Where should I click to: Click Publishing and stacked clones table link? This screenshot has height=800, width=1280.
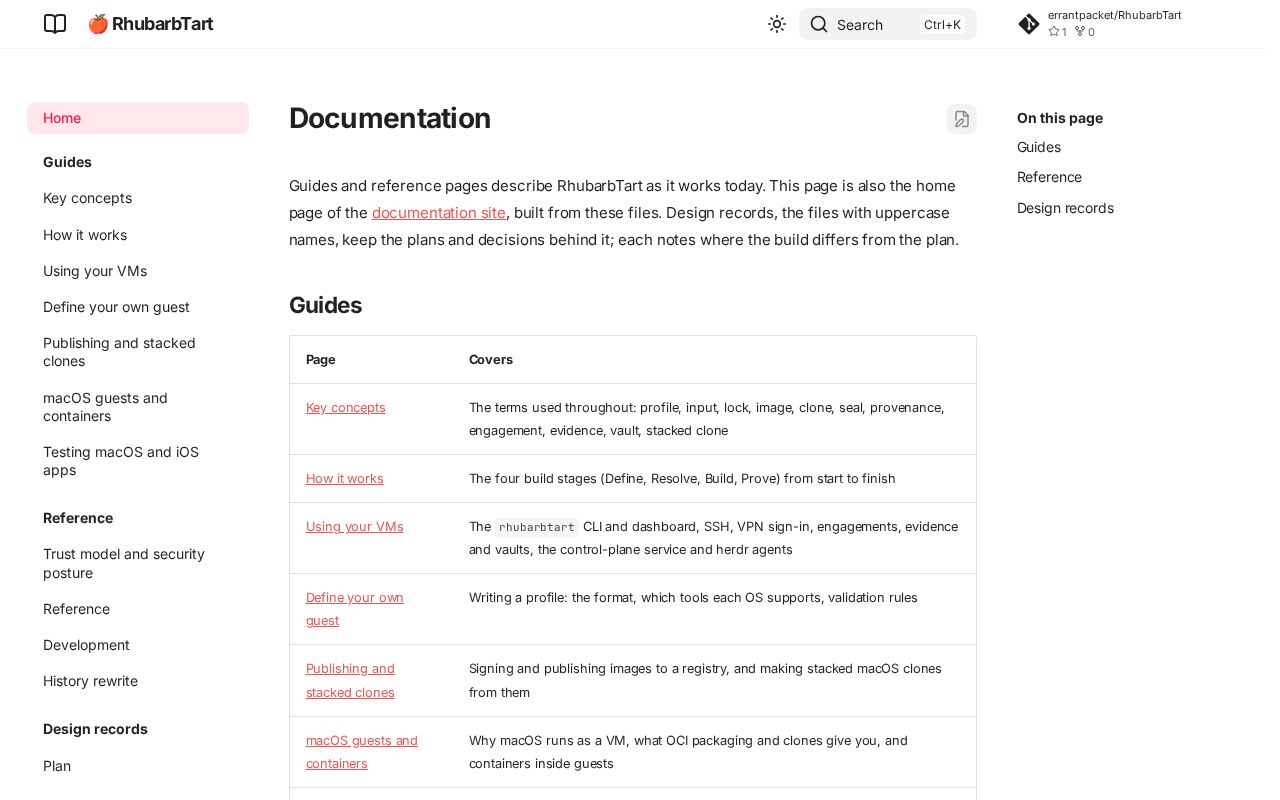(350, 680)
